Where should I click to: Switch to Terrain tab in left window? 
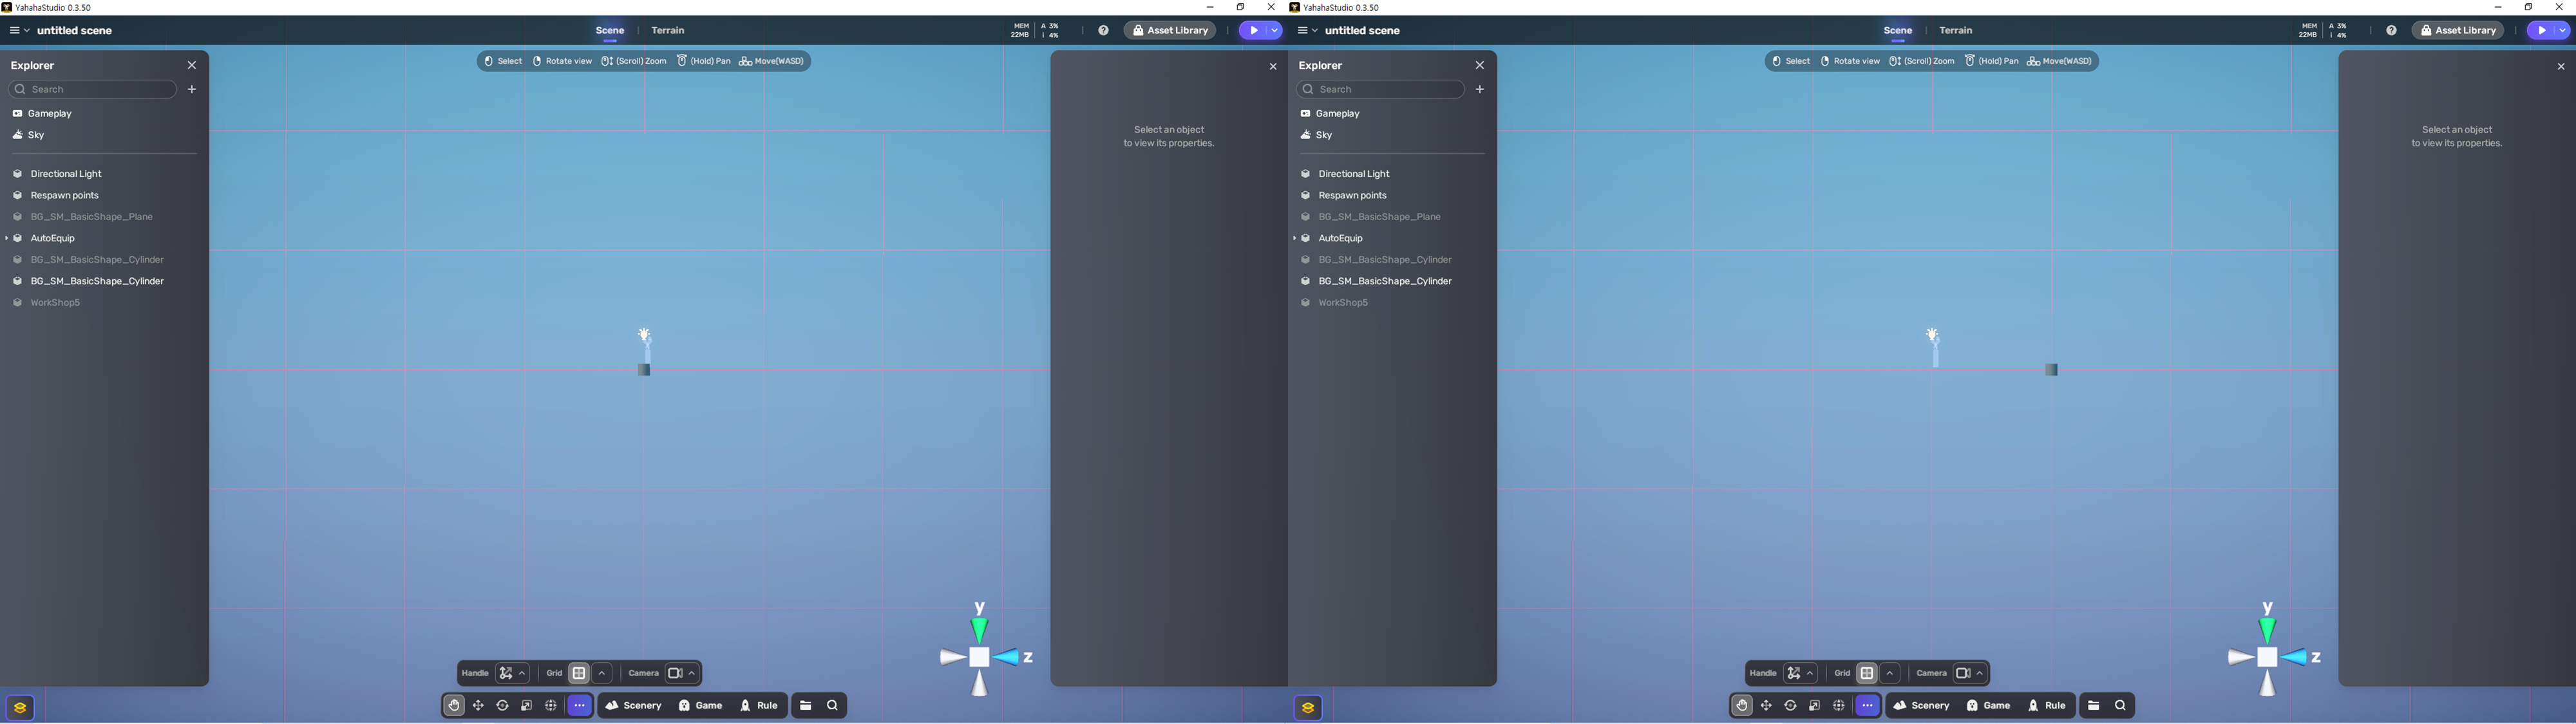668,31
